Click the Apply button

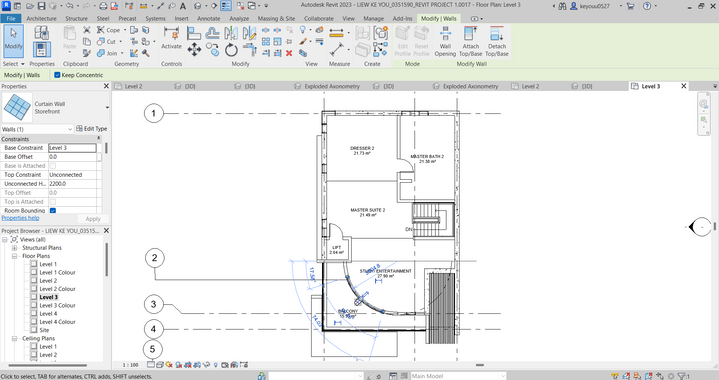93,219
